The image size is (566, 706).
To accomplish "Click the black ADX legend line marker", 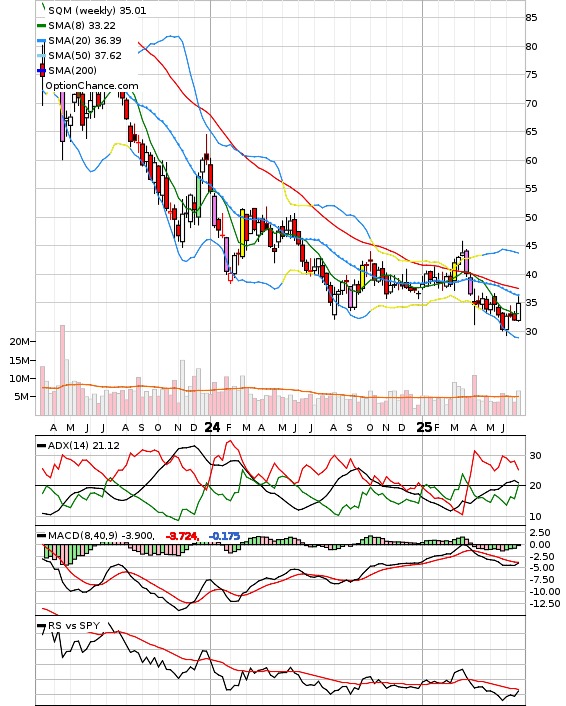I will (x=41, y=445).
